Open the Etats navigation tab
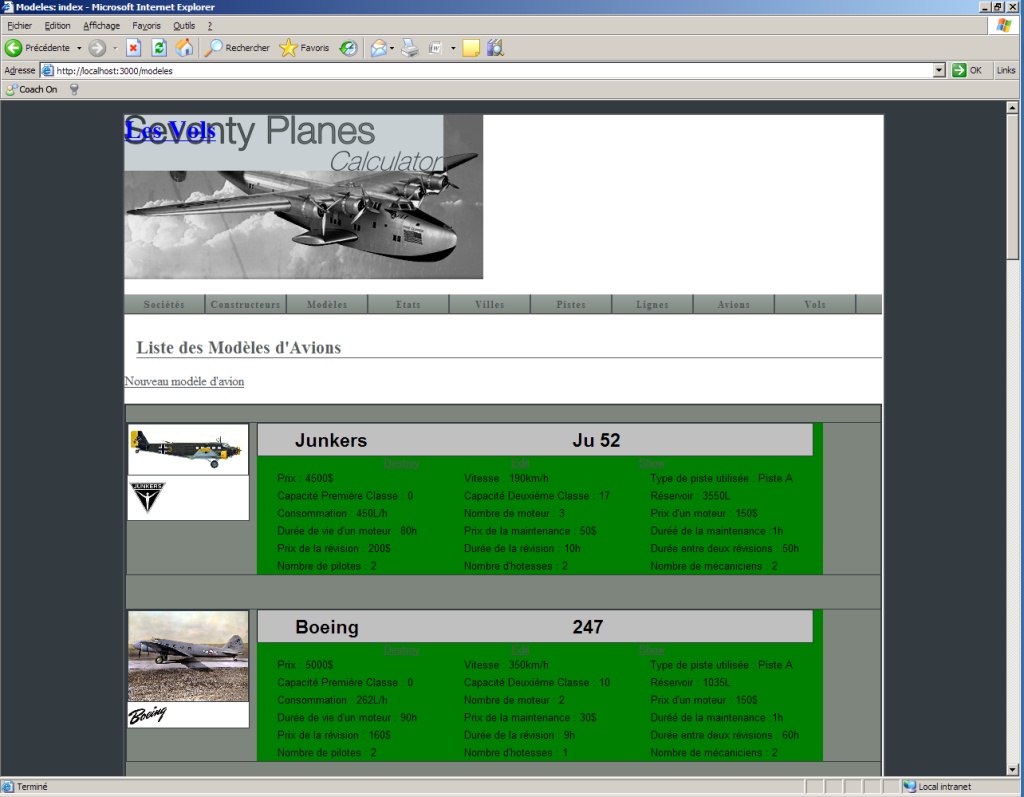The height and width of the screenshot is (797, 1024). pos(408,304)
